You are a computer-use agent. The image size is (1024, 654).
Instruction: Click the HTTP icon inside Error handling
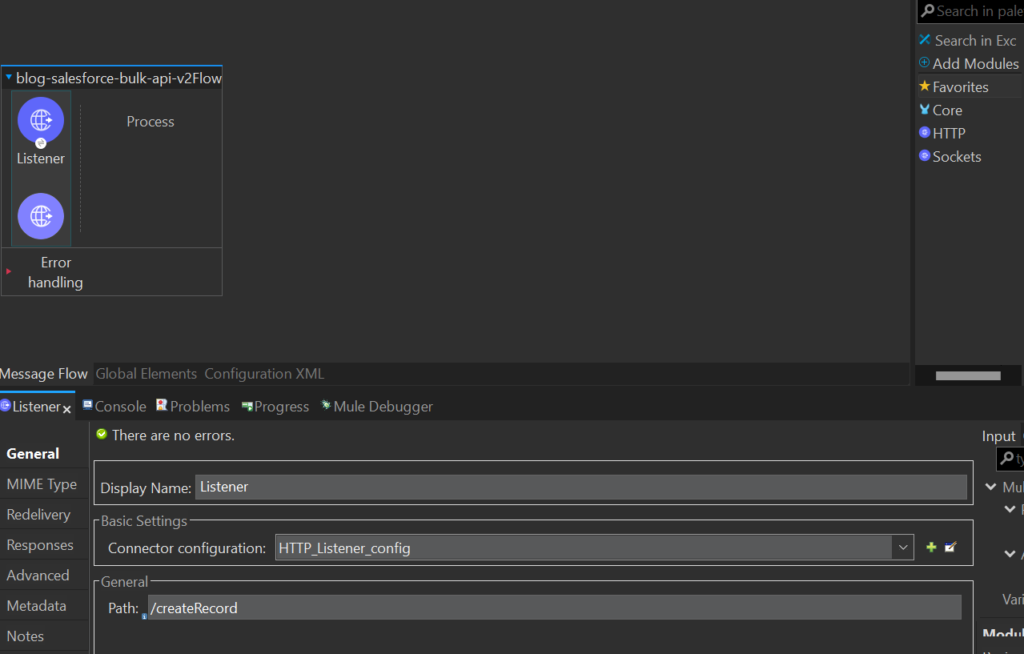(40, 215)
